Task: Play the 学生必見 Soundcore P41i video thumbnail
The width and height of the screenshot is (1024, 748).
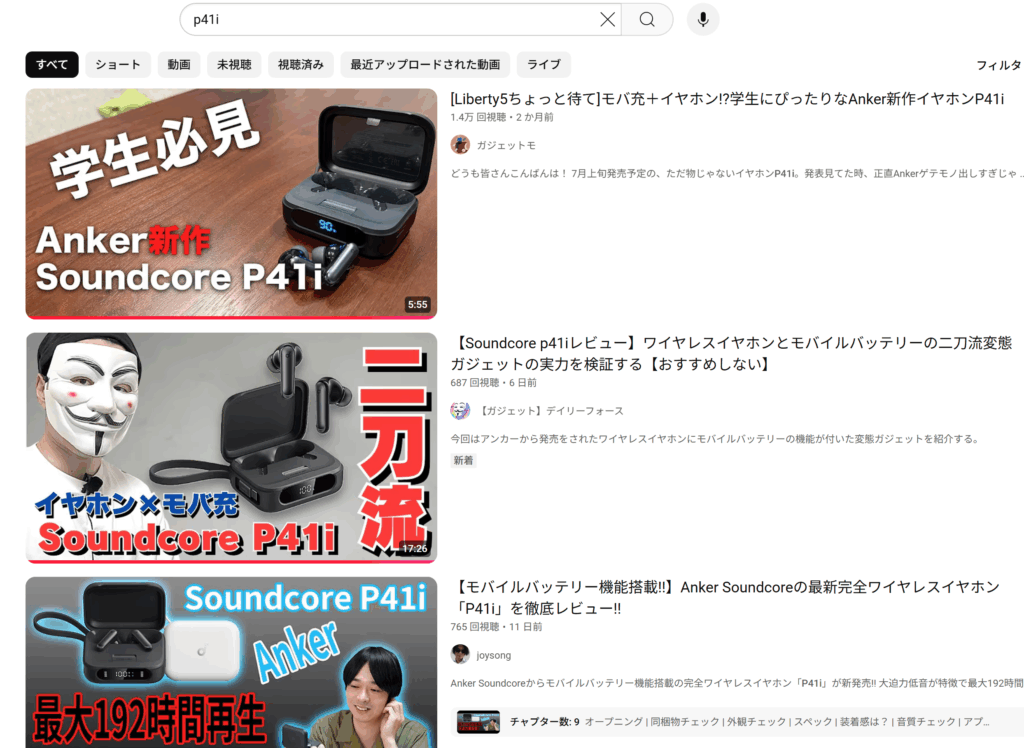Action: pos(231,204)
